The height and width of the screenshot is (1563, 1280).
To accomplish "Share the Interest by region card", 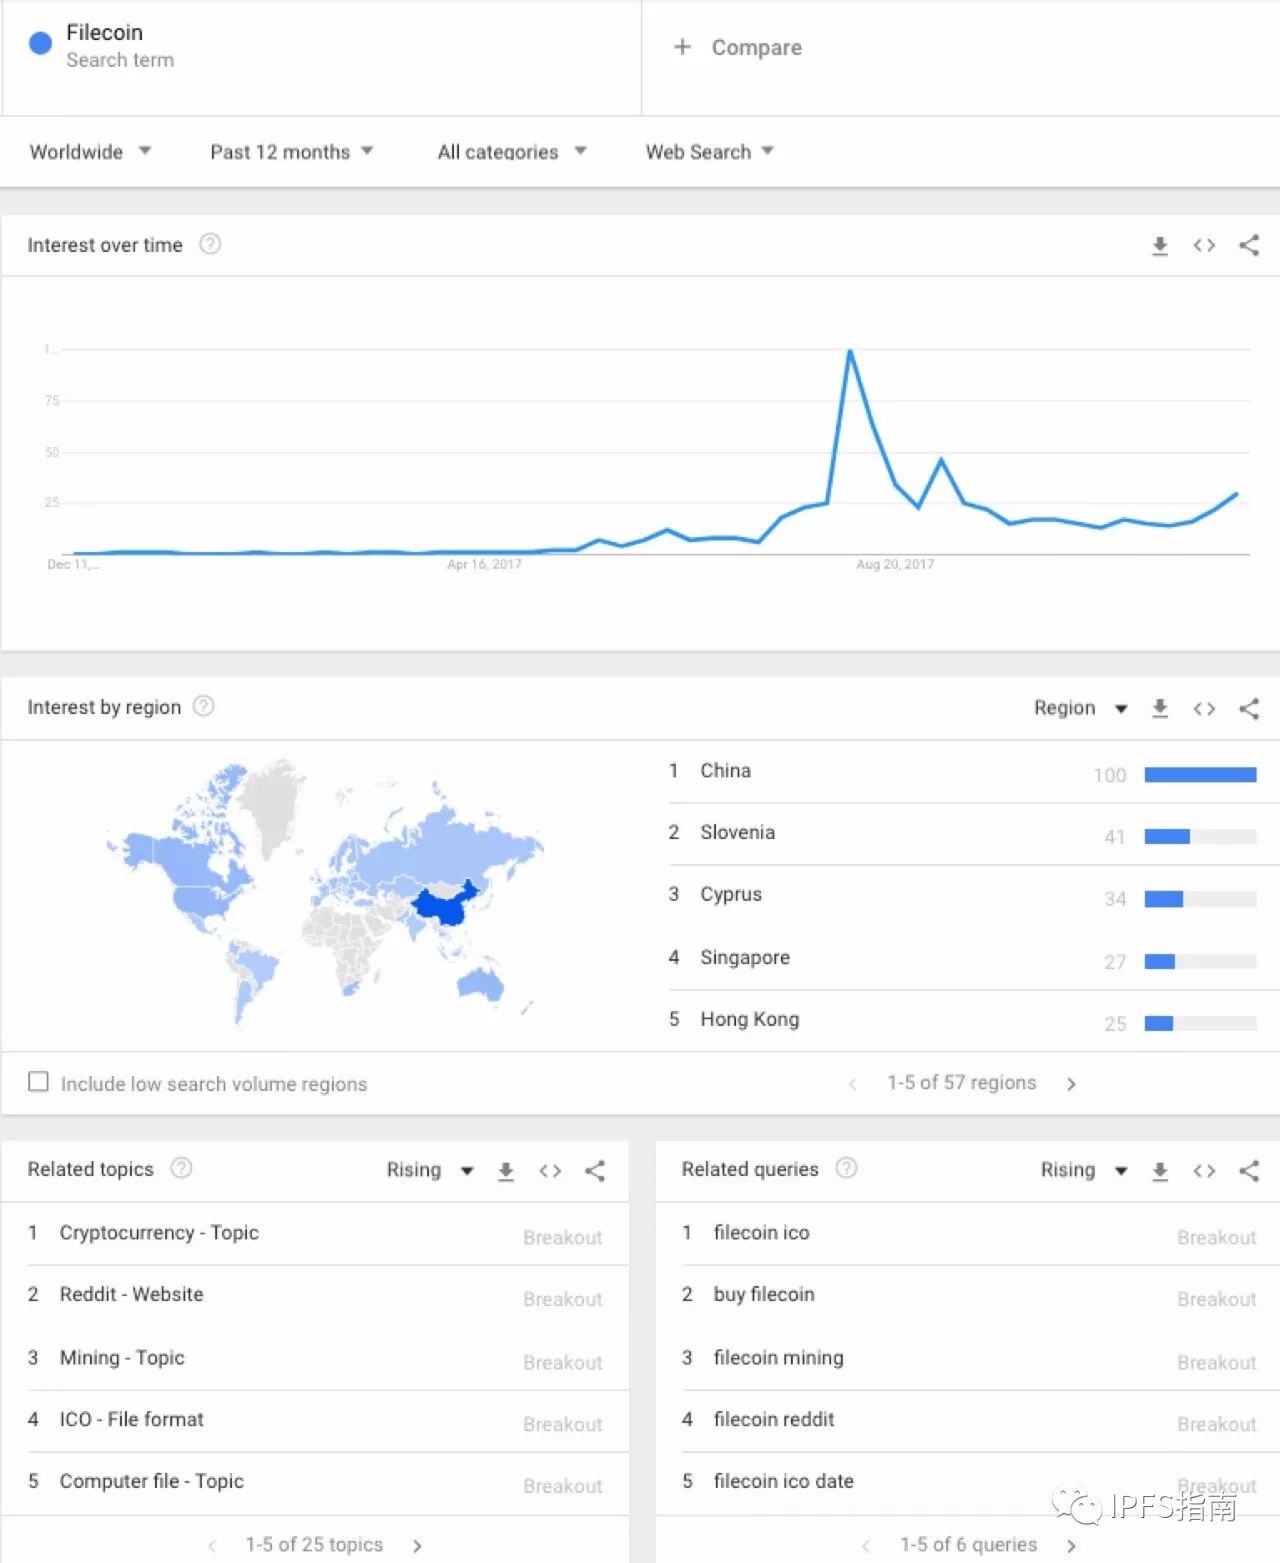I will [x=1249, y=708].
